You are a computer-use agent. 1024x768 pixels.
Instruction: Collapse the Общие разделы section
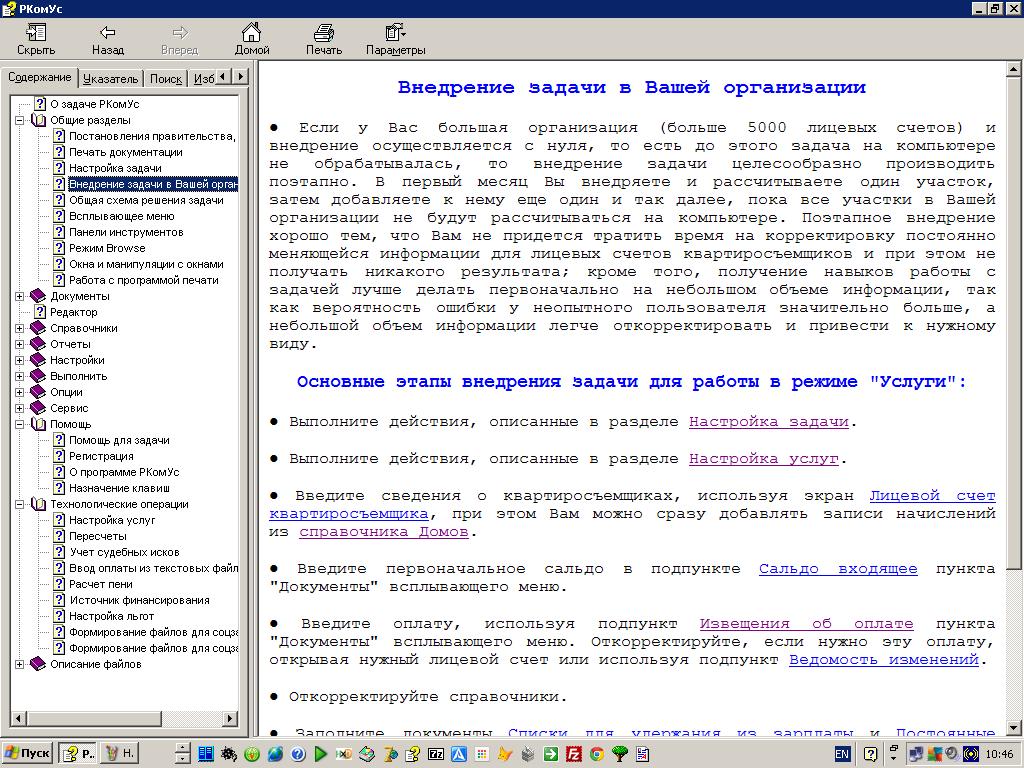tap(20, 120)
